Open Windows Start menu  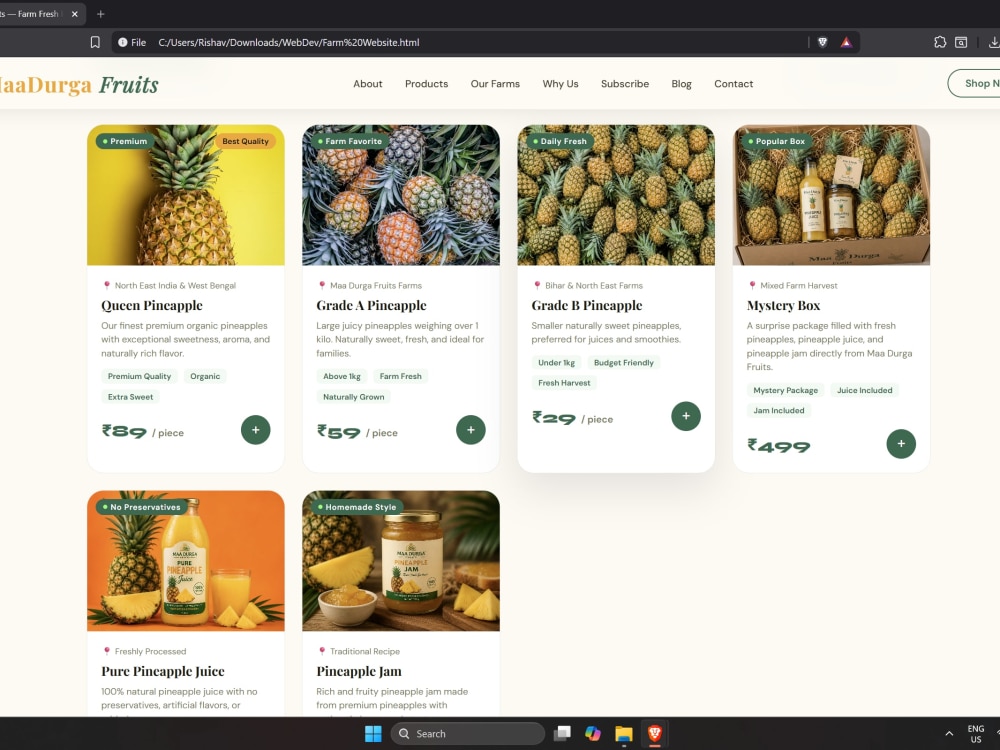click(373, 733)
